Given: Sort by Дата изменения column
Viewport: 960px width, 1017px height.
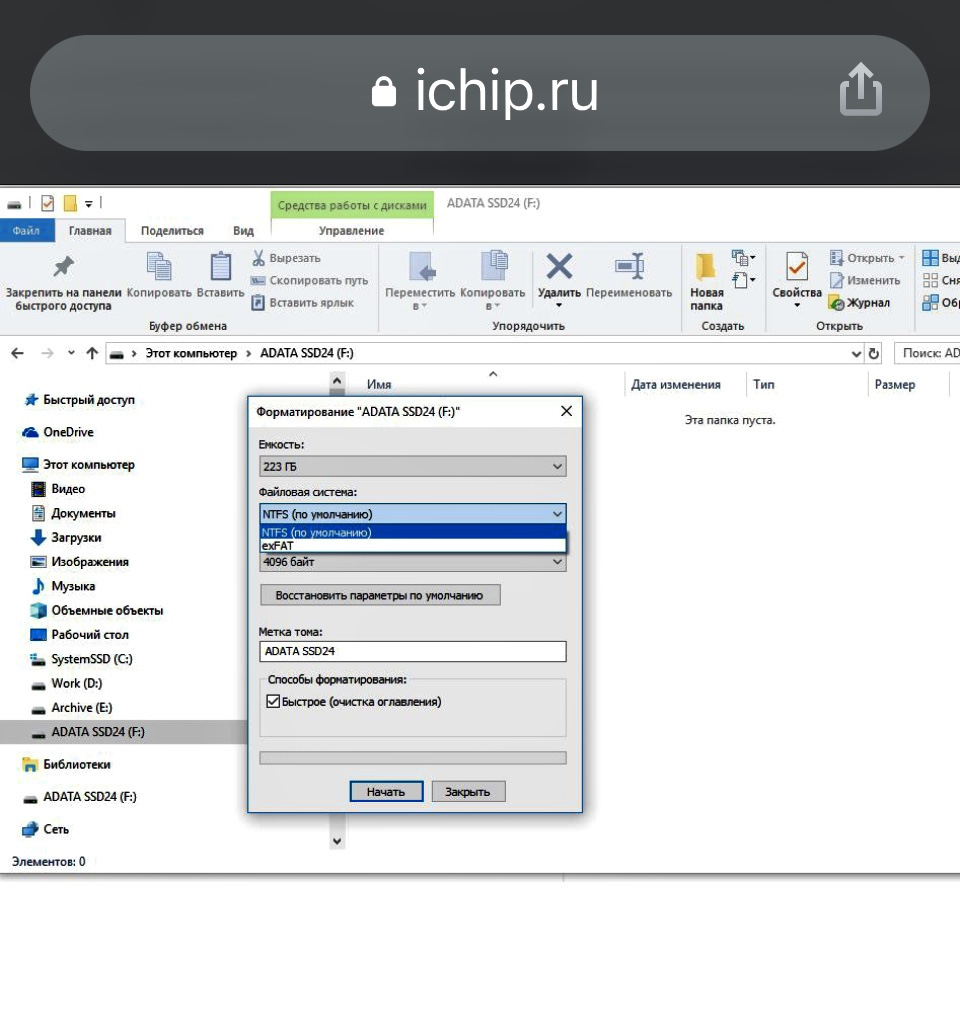Looking at the screenshot, I should click(676, 385).
